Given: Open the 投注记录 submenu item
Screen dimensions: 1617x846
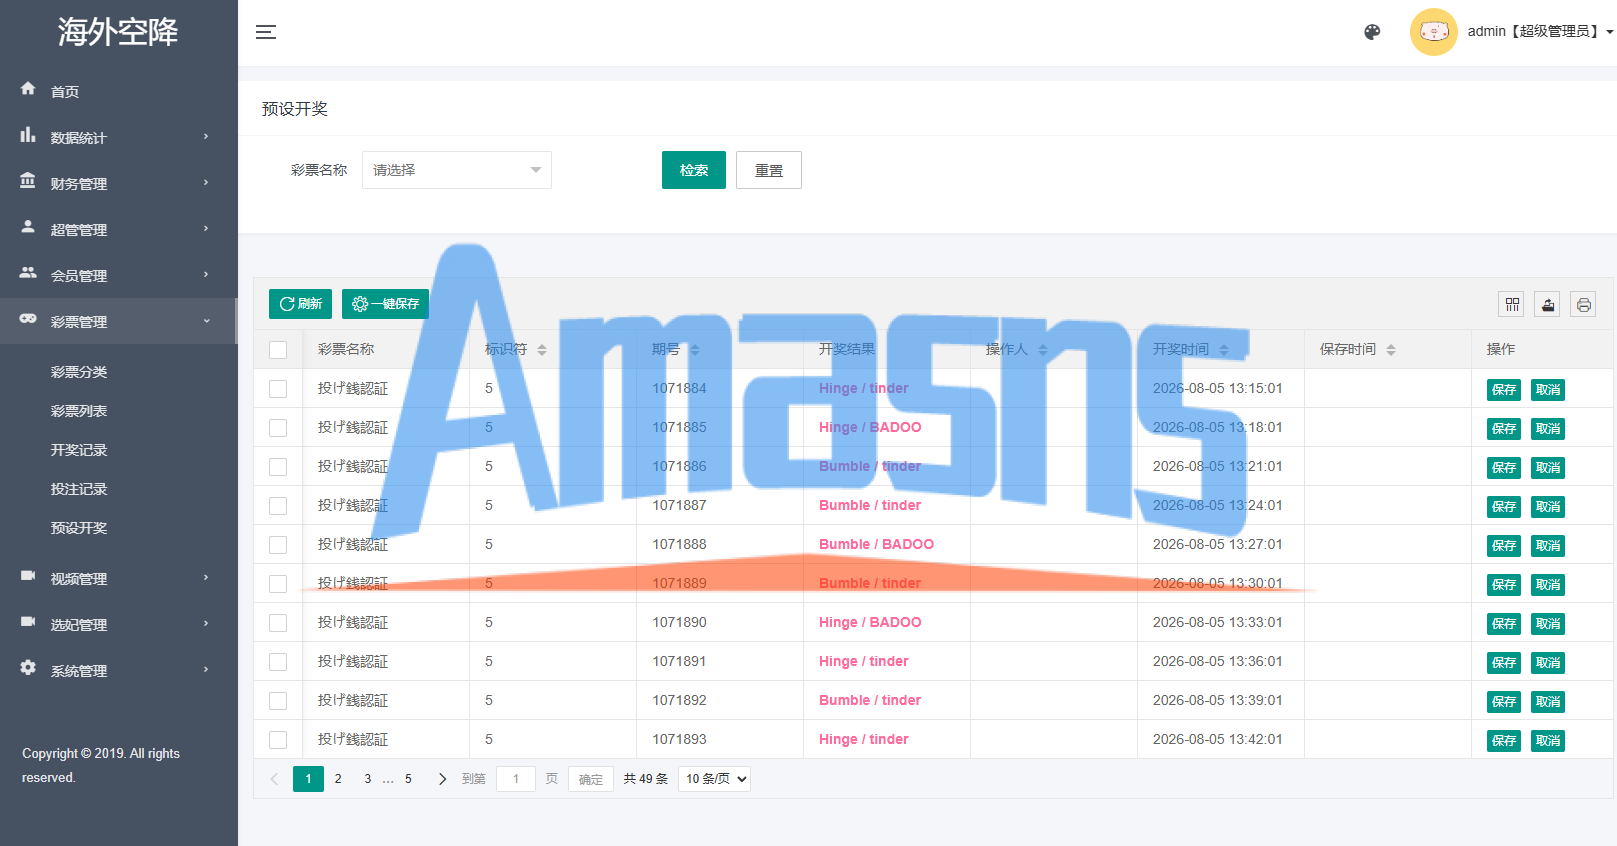Looking at the screenshot, I should point(79,489).
